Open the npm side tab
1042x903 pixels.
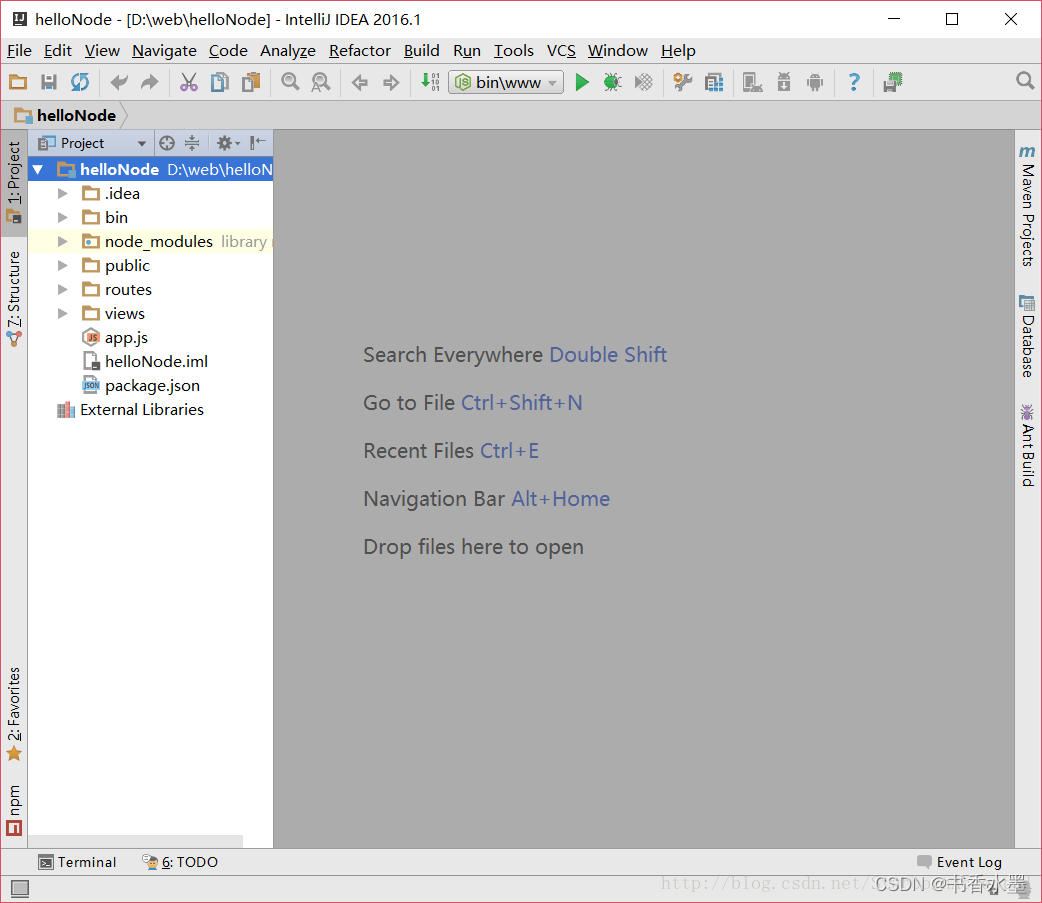coord(14,809)
